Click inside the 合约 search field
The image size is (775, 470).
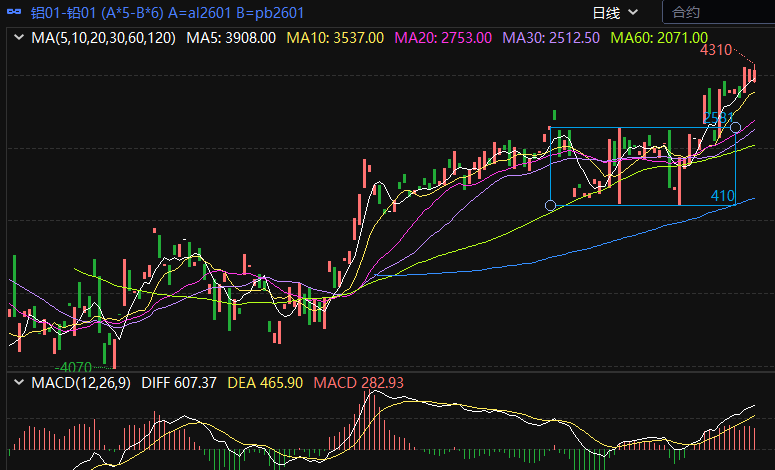[x=715, y=13]
